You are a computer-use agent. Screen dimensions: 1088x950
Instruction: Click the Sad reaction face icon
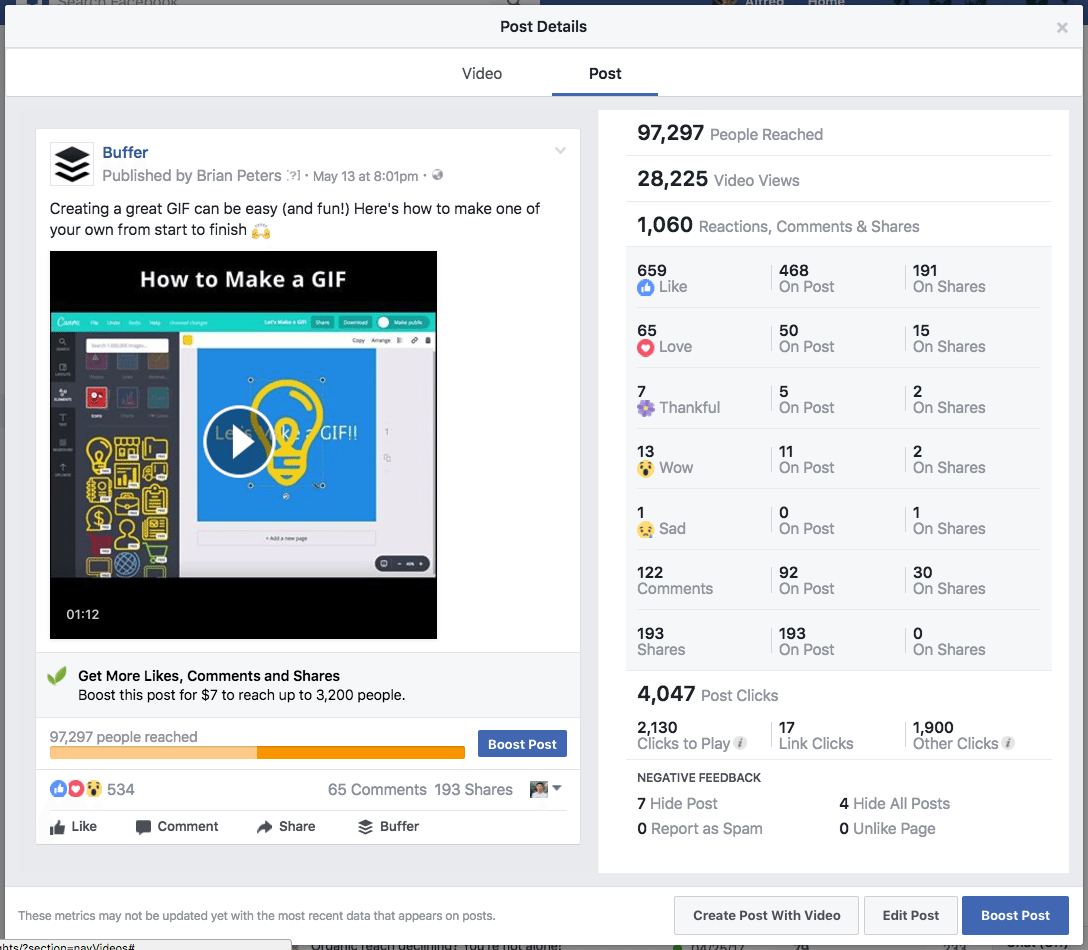point(644,529)
